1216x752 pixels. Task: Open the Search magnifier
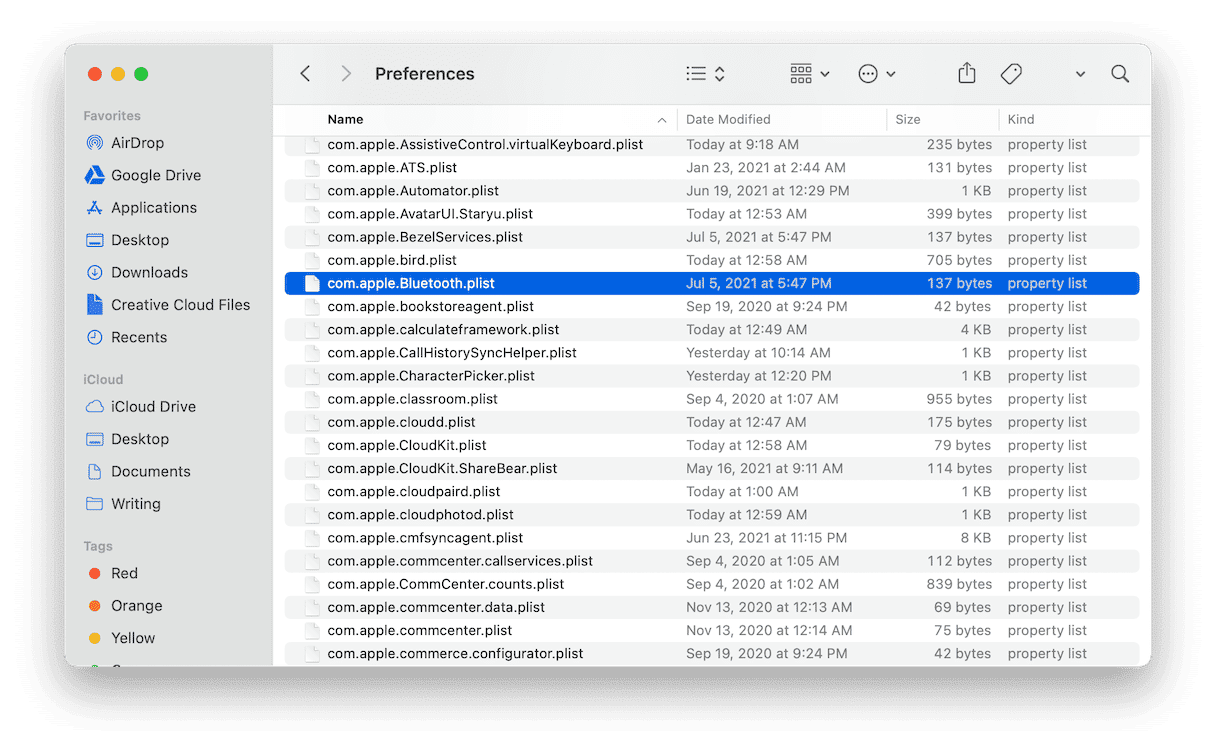1120,74
